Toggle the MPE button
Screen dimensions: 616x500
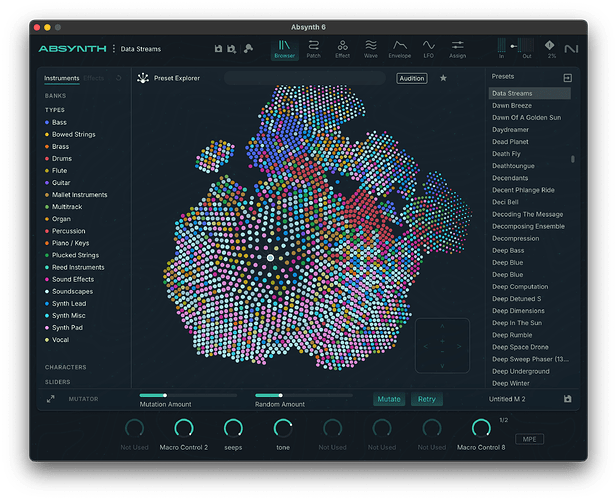click(x=529, y=439)
